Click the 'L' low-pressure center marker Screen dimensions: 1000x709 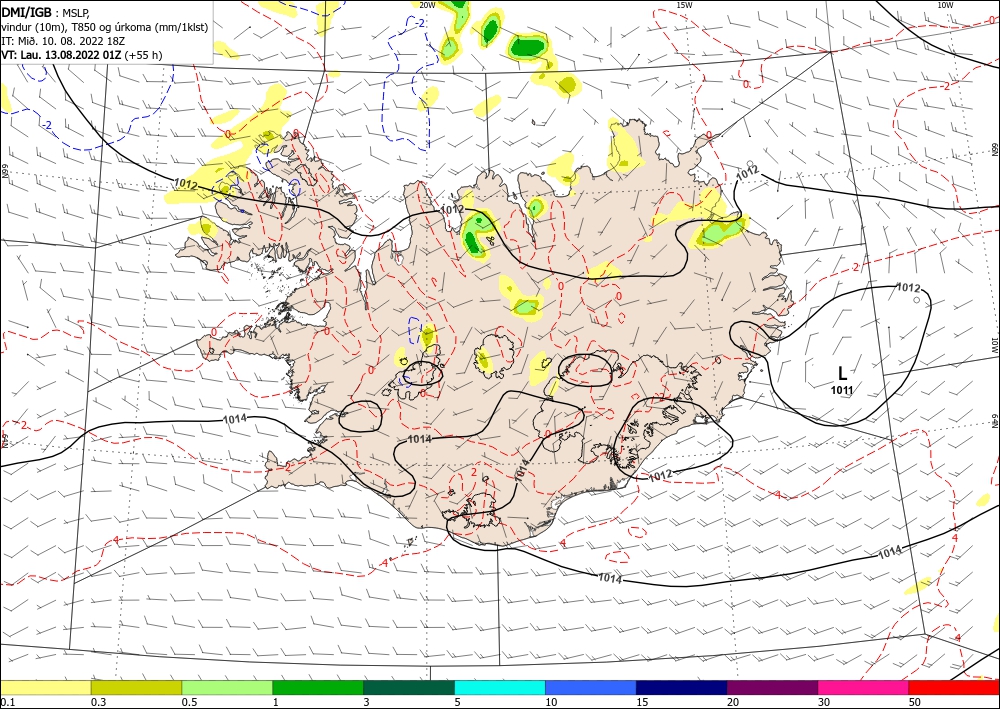pyautogui.click(x=842, y=374)
